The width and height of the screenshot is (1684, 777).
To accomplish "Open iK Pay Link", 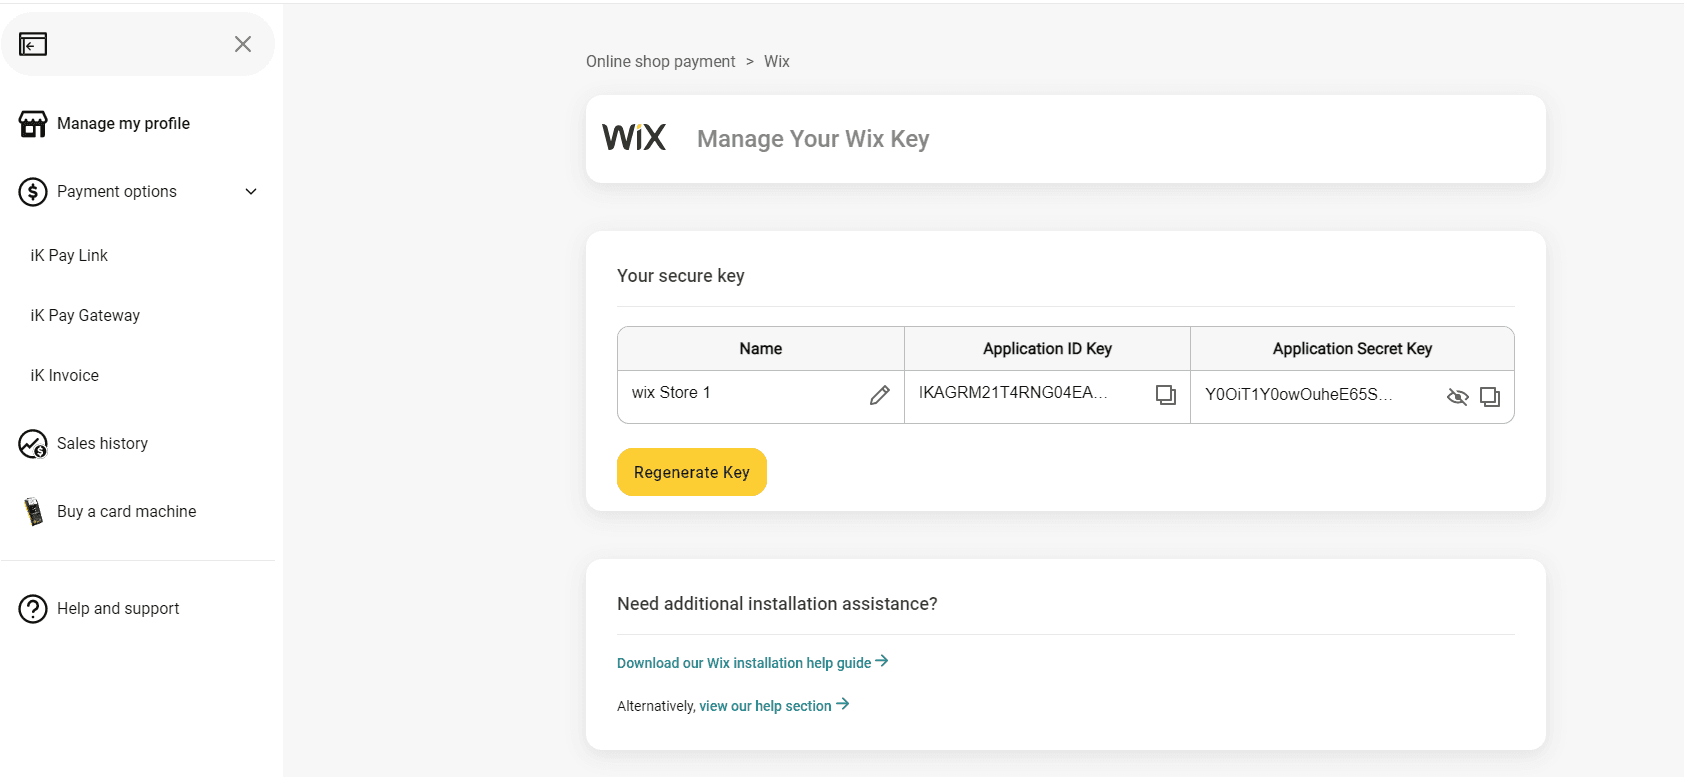I will point(69,256).
